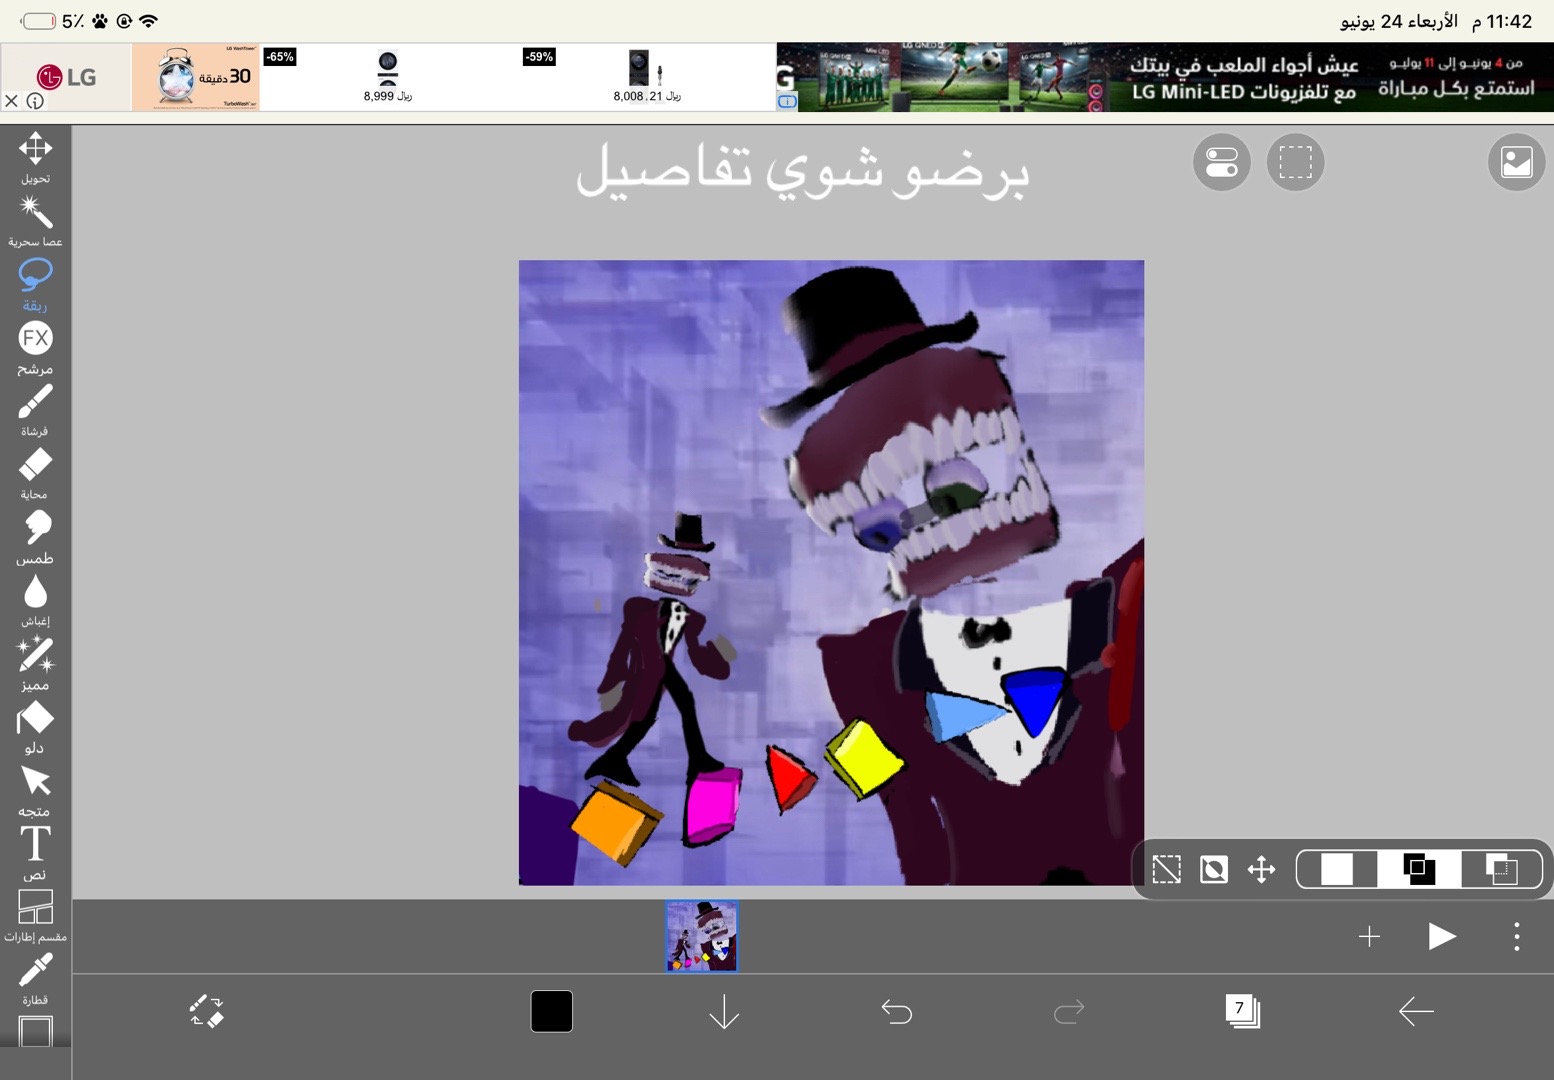The width and height of the screenshot is (1554, 1080).
Task: Switch between brush and eraser icon
Action: pyautogui.click(x=207, y=1011)
